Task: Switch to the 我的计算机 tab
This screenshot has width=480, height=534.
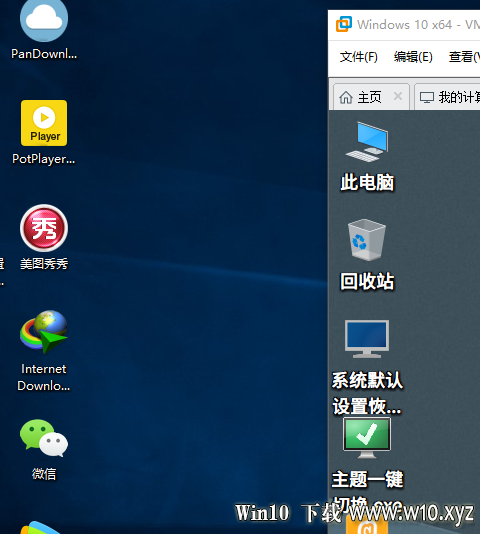Action: click(x=447, y=97)
